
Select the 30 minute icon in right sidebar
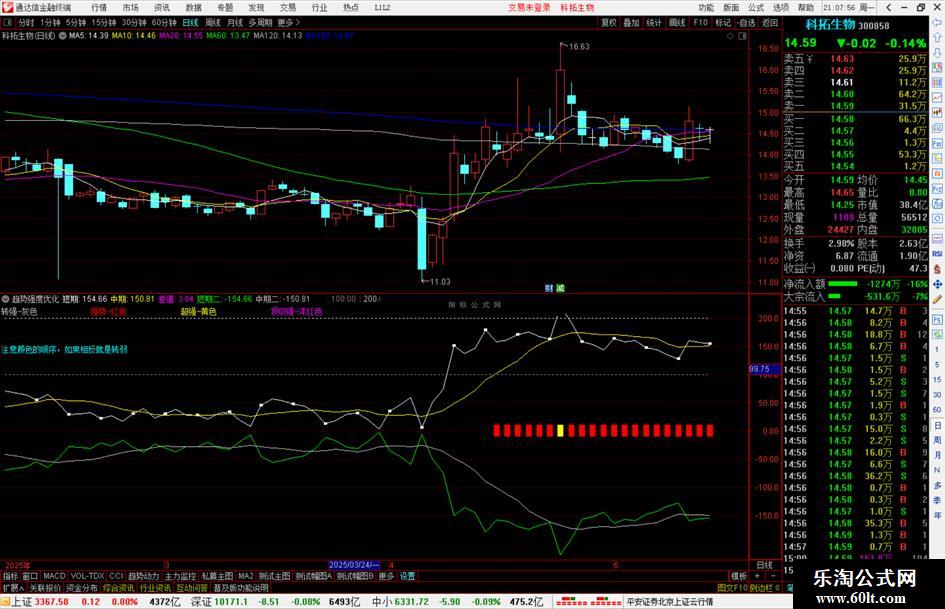pyautogui.click(x=937, y=394)
